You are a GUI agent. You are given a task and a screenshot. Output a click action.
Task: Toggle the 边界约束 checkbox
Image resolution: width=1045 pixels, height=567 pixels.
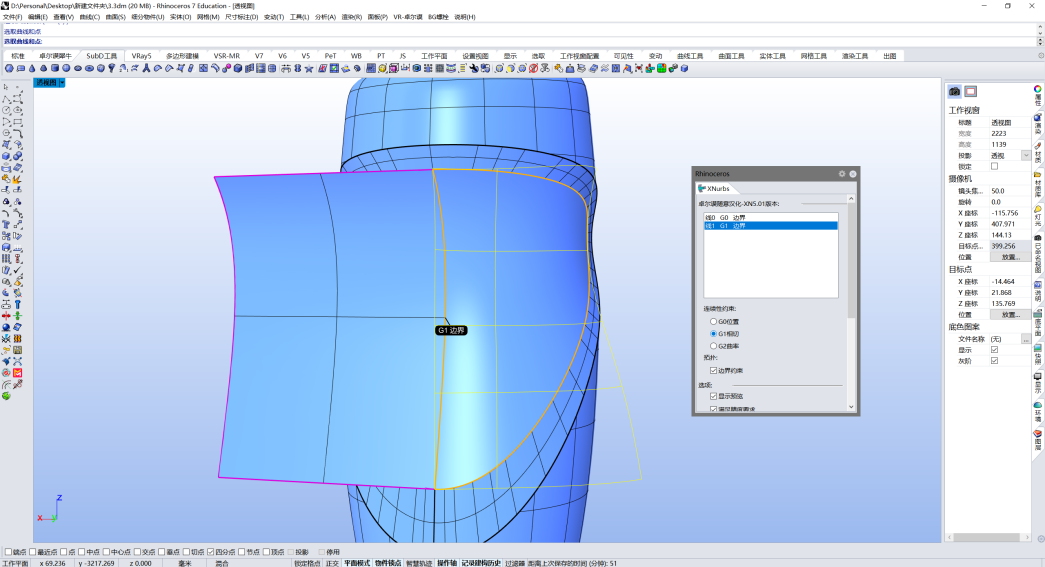pyautogui.click(x=713, y=370)
